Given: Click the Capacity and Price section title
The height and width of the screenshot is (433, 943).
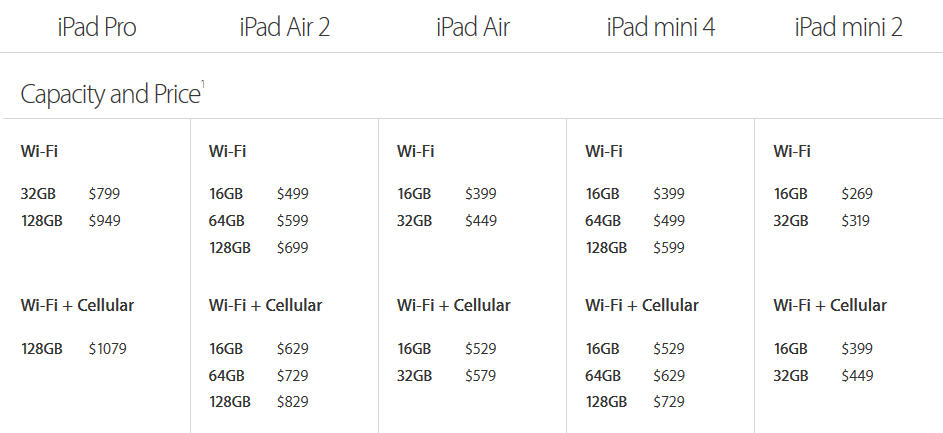Looking at the screenshot, I should [x=109, y=95].
